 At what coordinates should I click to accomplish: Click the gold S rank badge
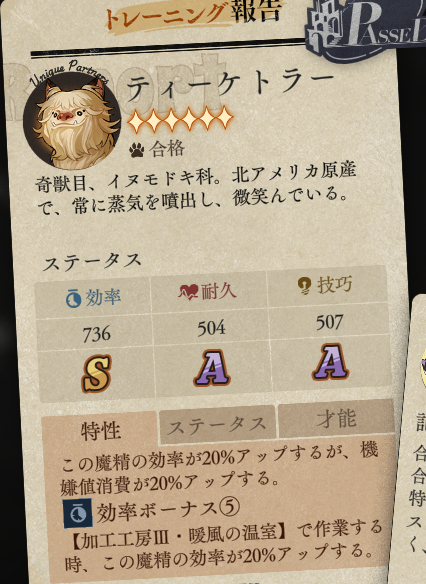(x=97, y=374)
